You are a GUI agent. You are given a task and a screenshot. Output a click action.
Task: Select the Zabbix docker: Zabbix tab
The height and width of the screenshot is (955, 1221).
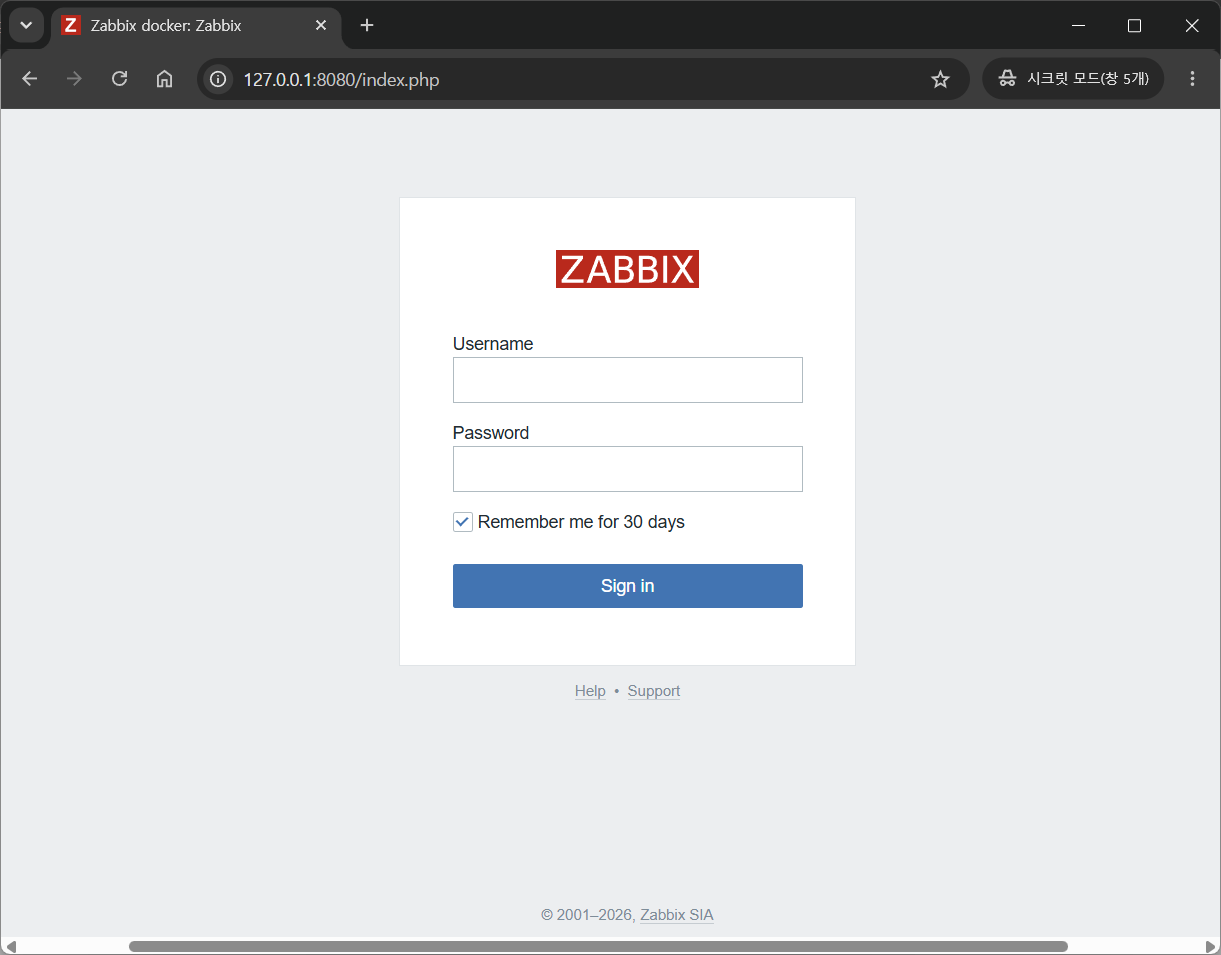tap(196, 27)
